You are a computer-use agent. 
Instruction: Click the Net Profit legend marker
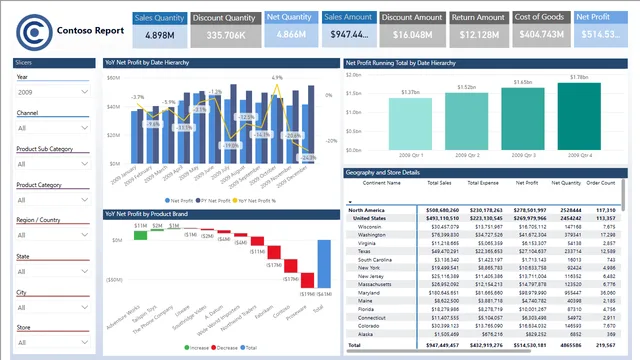(167, 200)
